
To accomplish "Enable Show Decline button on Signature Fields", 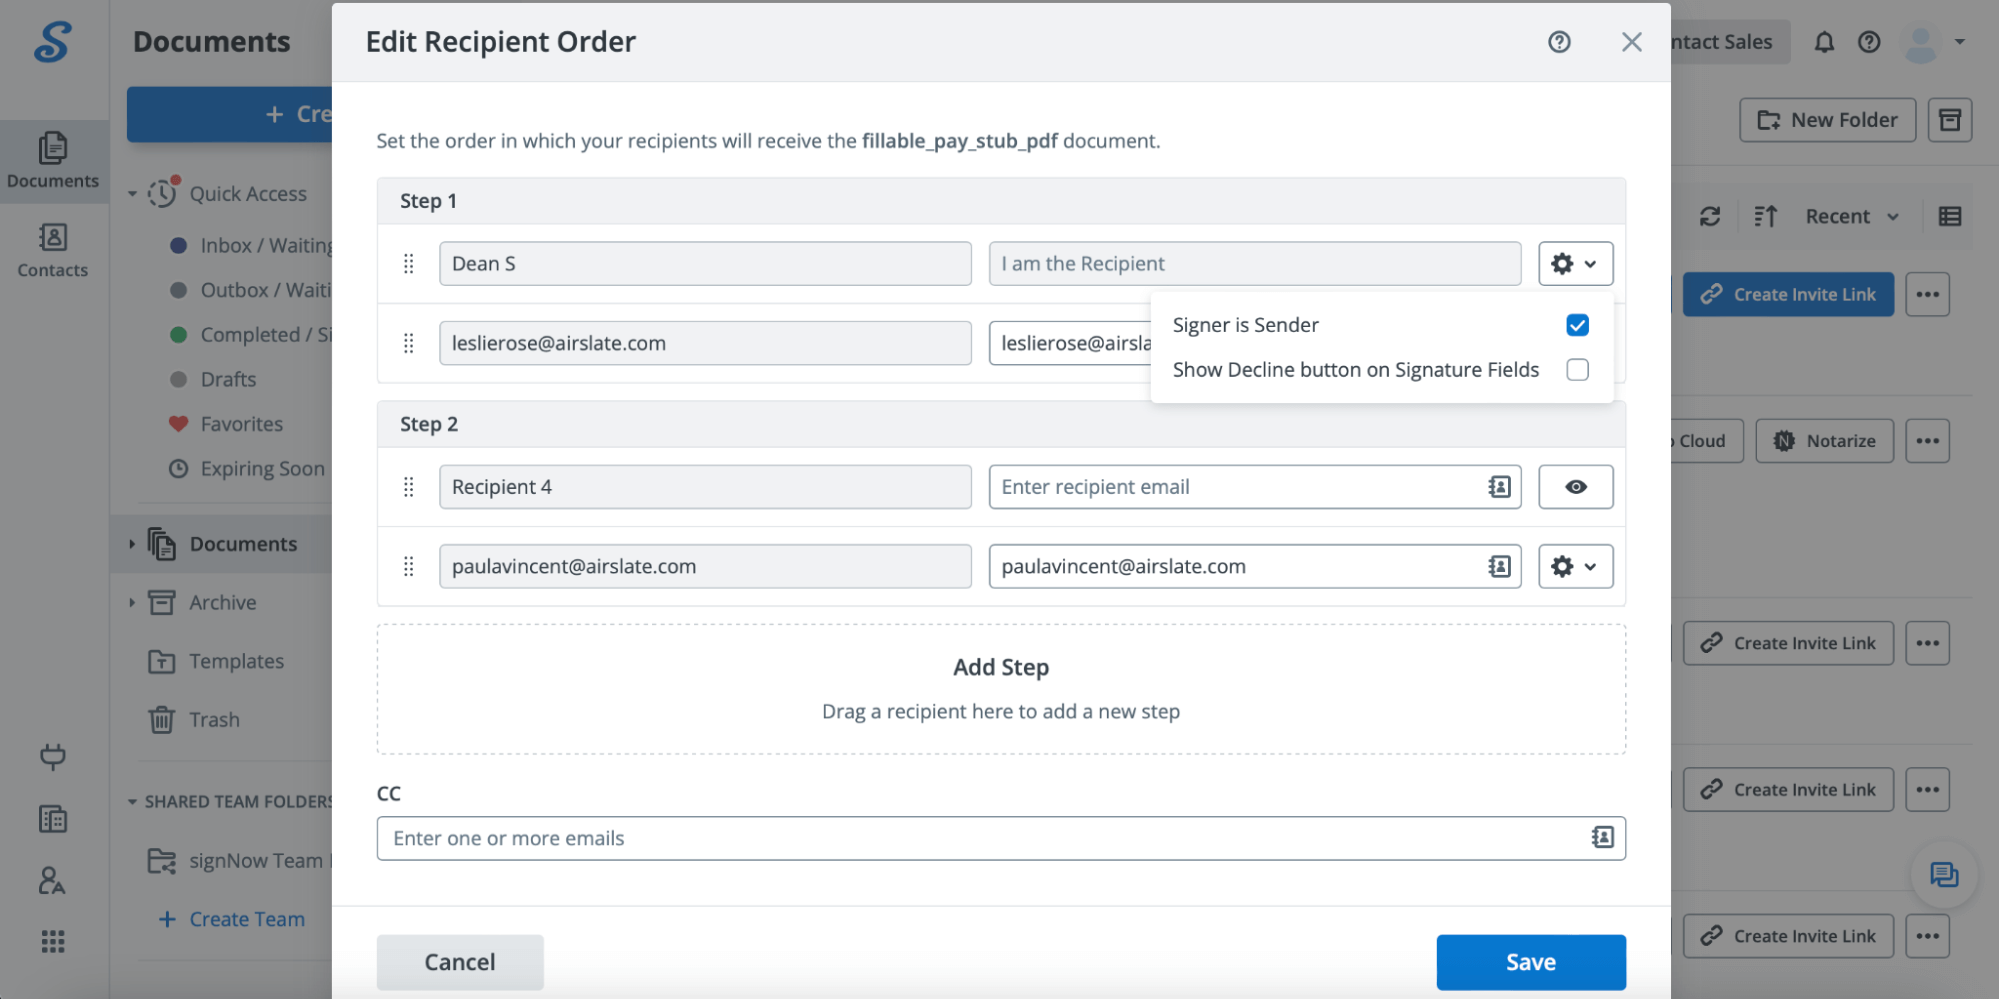I will pyautogui.click(x=1577, y=369).
